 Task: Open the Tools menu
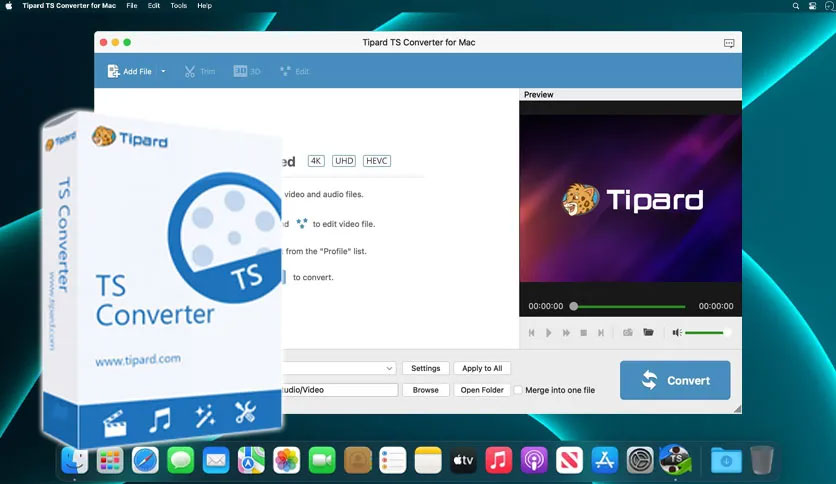point(179,6)
